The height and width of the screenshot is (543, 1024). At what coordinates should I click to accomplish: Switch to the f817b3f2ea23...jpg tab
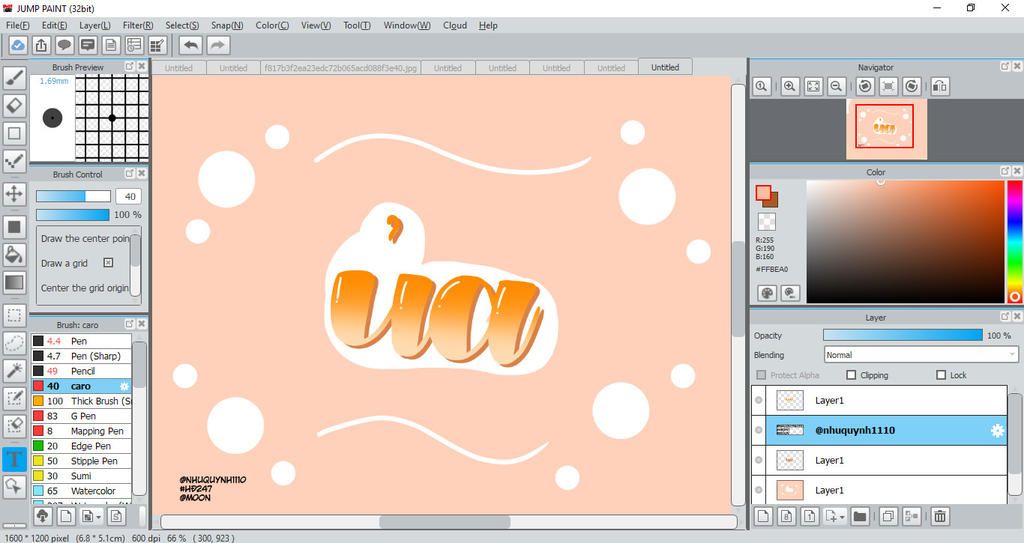point(340,68)
